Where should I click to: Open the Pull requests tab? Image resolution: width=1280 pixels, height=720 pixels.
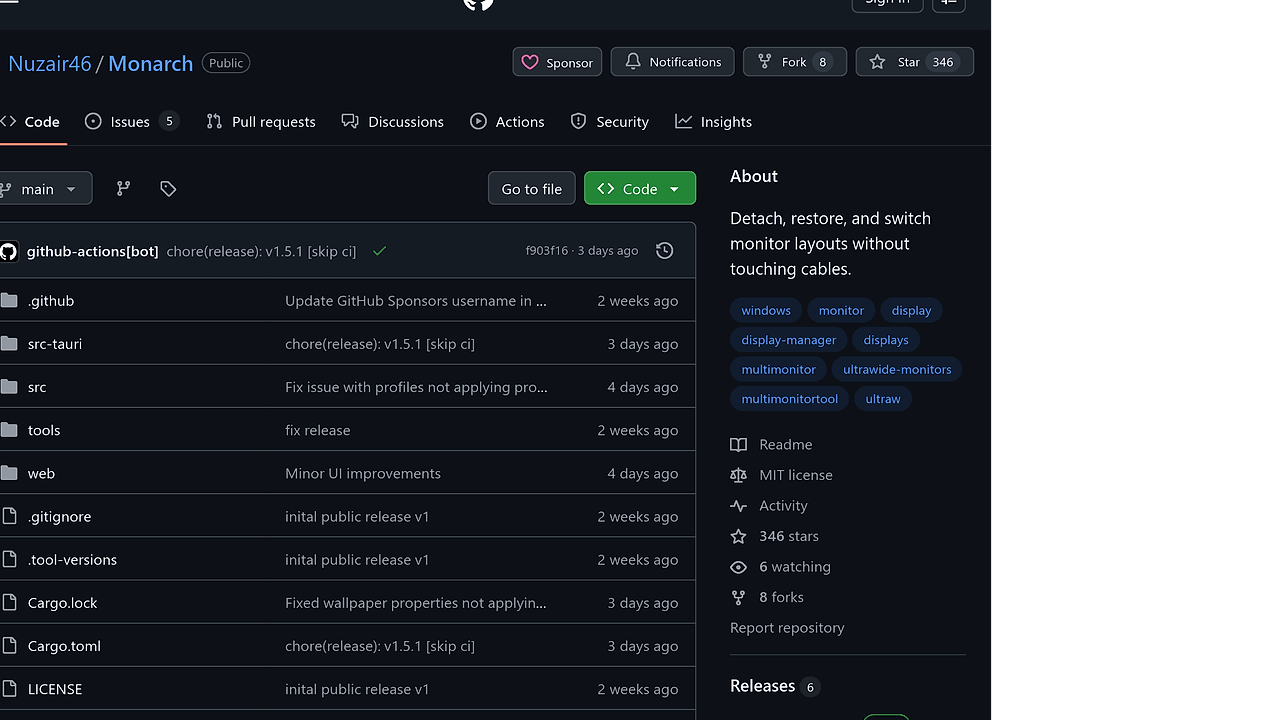(261, 121)
